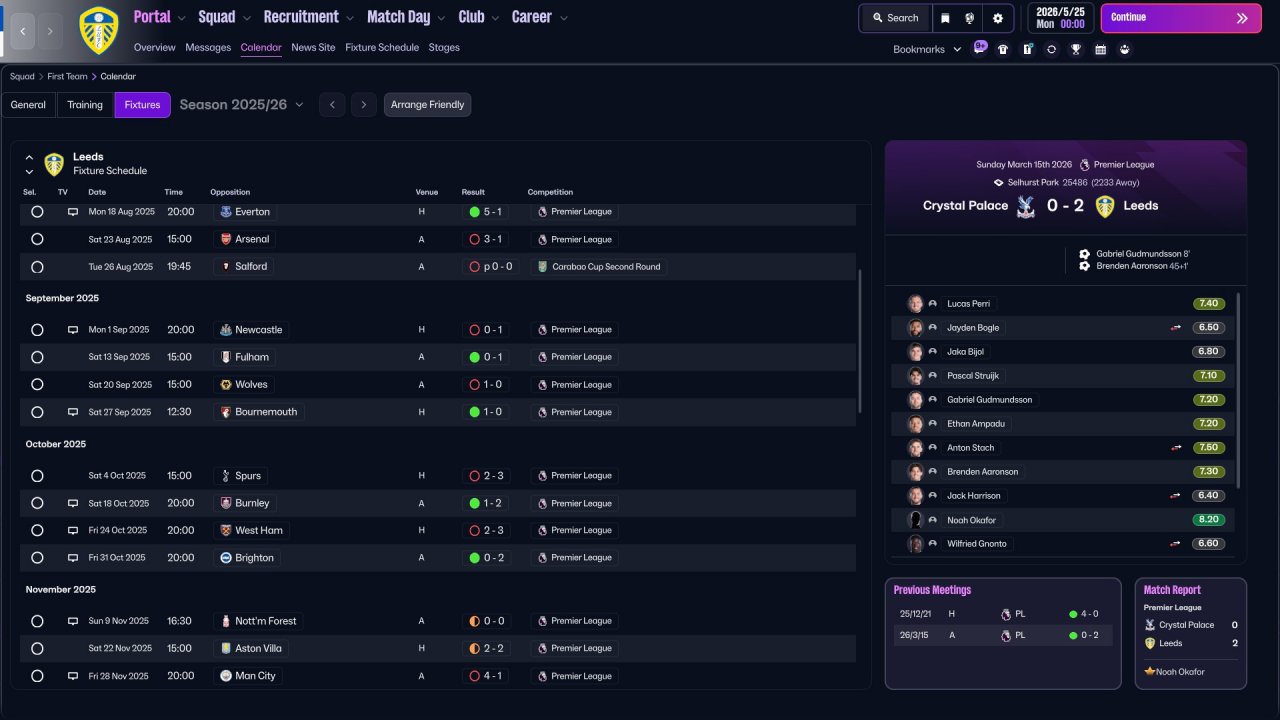Open the News Site sub-tab
Screen dimensions: 1280x720
[313, 47]
